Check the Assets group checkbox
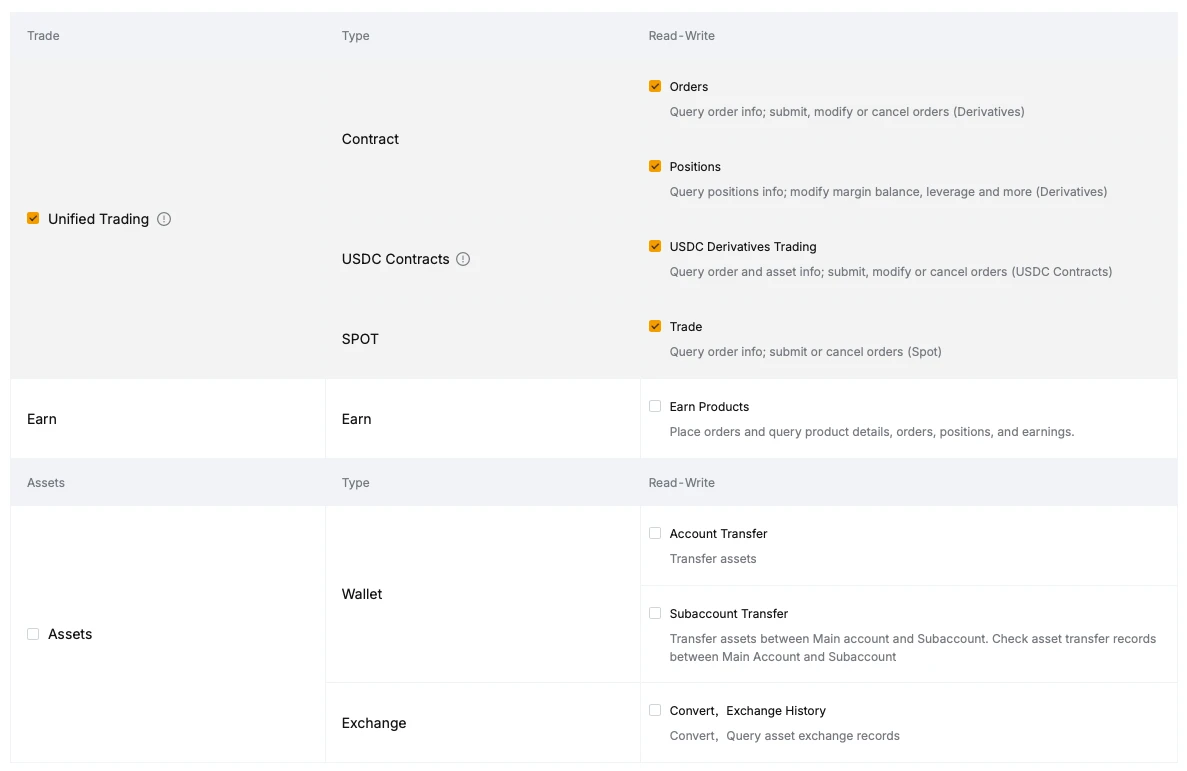The height and width of the screenshot is (771, 1187). tap(33, 634)
